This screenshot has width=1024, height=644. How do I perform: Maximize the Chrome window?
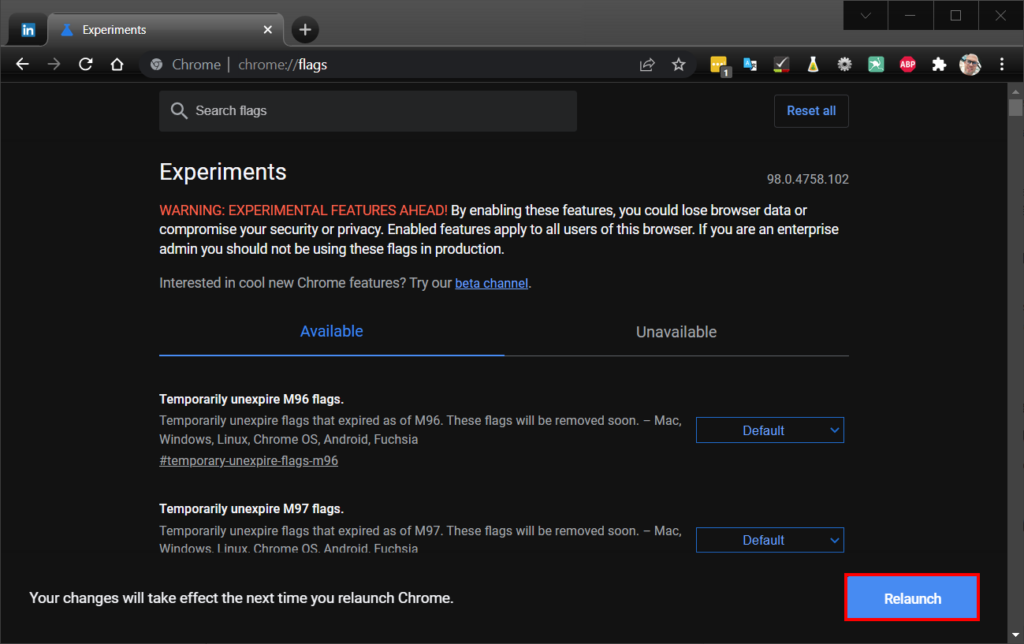[x=955, y=16]
